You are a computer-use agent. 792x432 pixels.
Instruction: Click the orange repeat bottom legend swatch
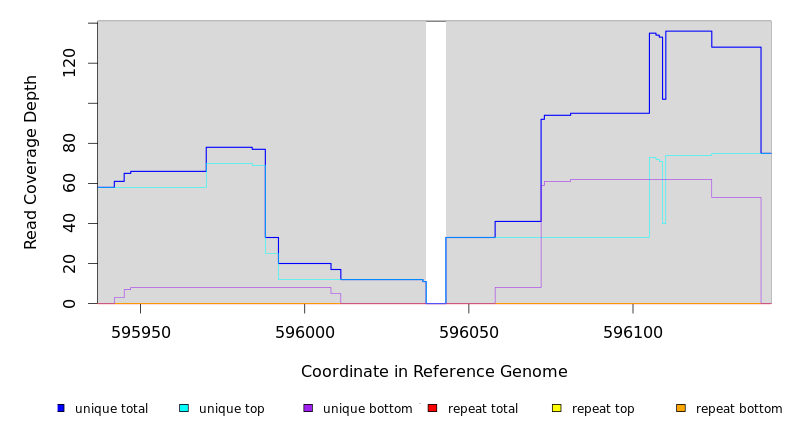(x=680, y=408)
